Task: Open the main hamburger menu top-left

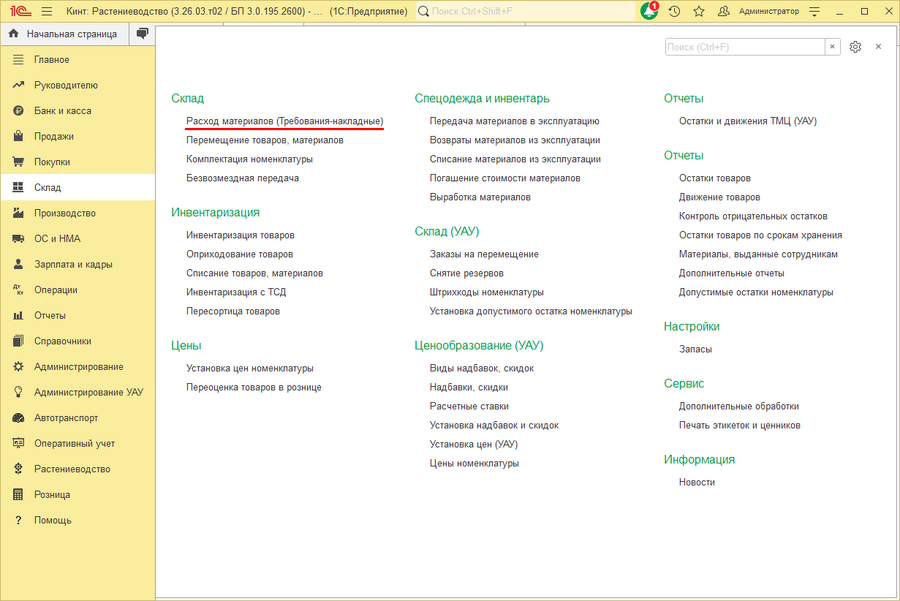Action: [46, 11]
